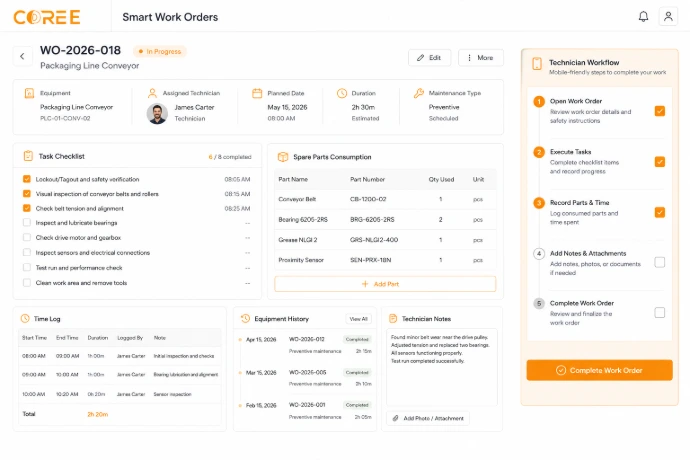Click the Assigned Technician person icon

(x=152, y=93)
